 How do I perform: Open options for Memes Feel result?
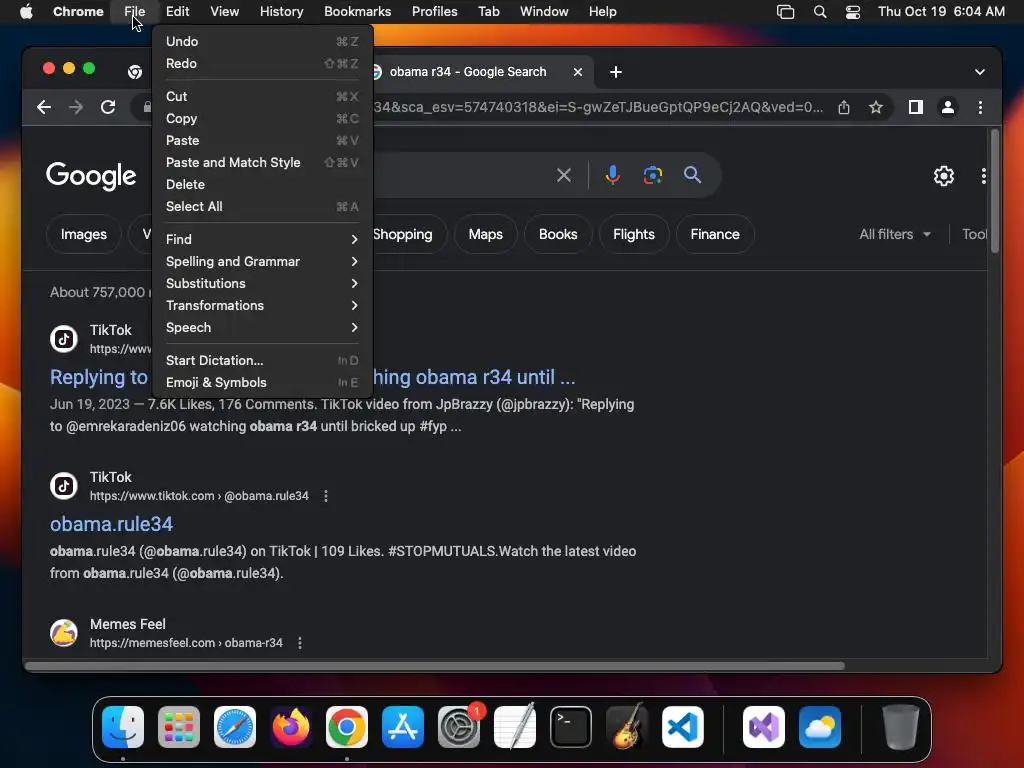pos(300,643)
